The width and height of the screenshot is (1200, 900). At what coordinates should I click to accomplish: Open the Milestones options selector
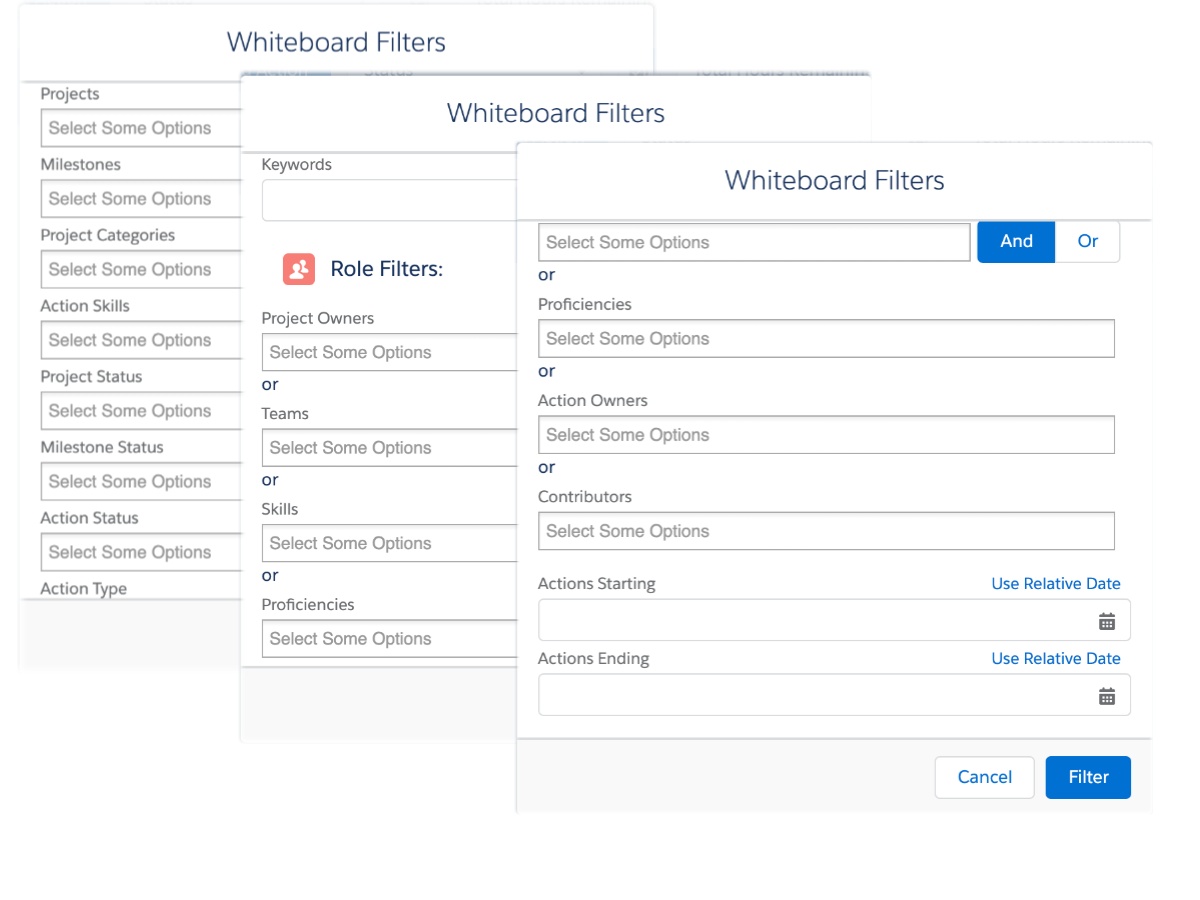pyautogui.click(x=140, y=198)
